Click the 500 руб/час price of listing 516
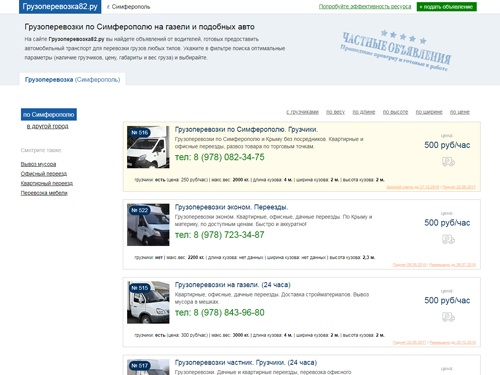Image resolution: width=500 pixels, height=375 pixels. point(447,145)
